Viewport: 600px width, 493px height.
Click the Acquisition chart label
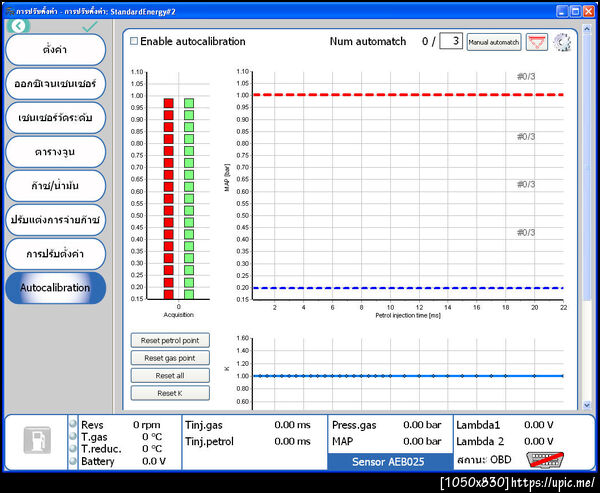[x=178, y=315]
